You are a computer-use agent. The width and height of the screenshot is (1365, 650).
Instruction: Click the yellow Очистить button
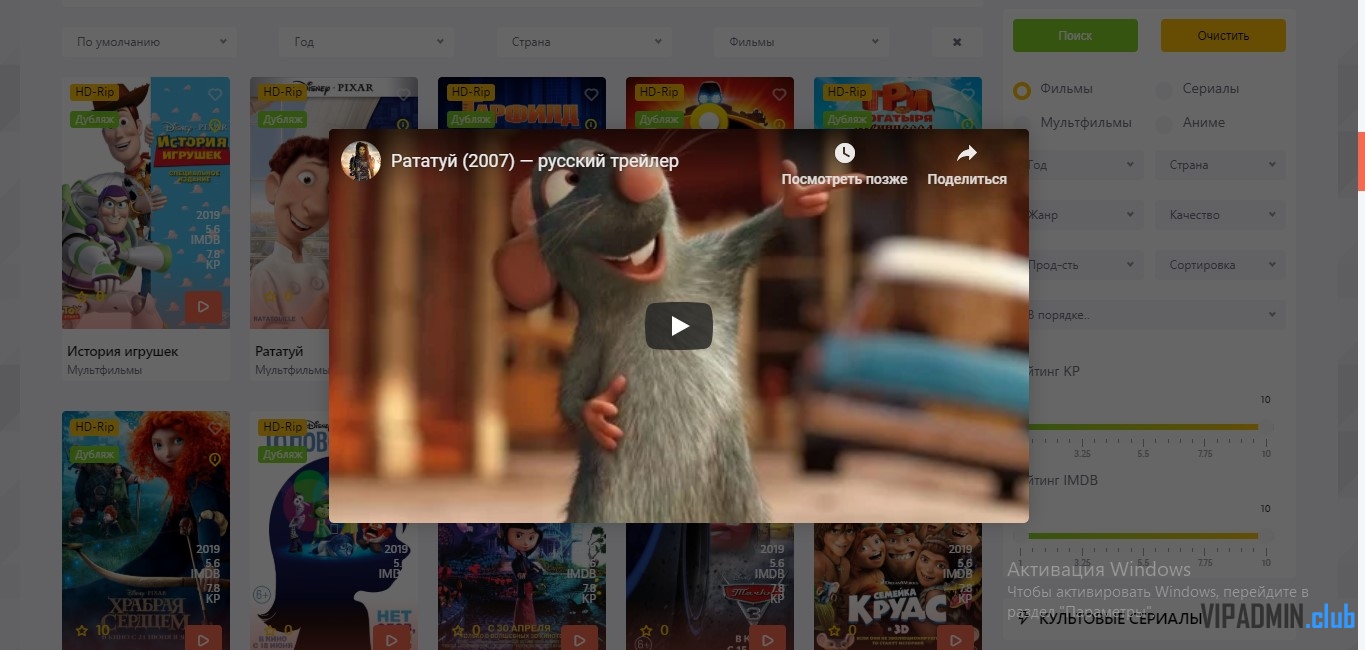1223,35
